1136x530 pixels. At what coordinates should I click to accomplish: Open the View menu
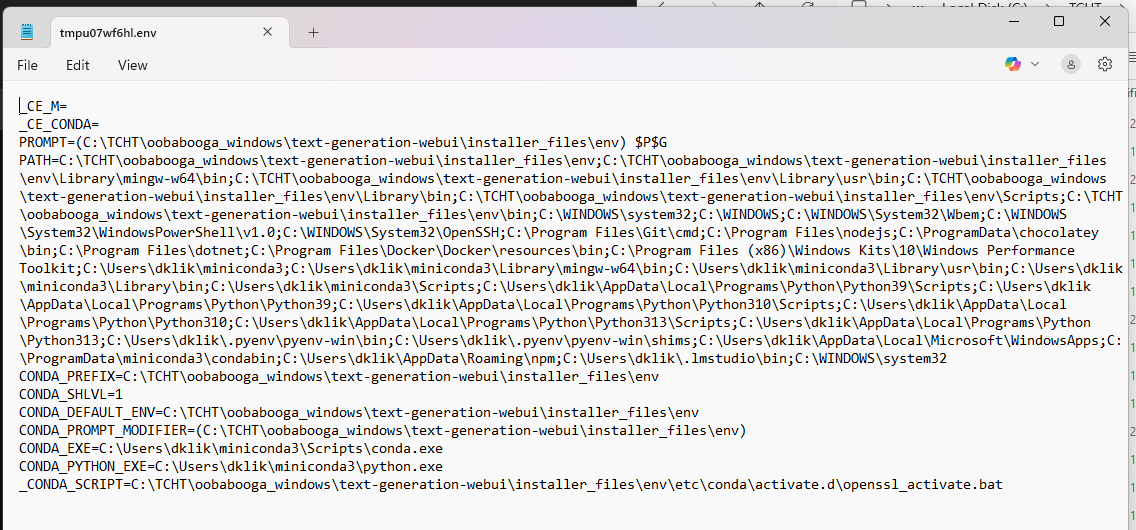click(x=133, y=65)
